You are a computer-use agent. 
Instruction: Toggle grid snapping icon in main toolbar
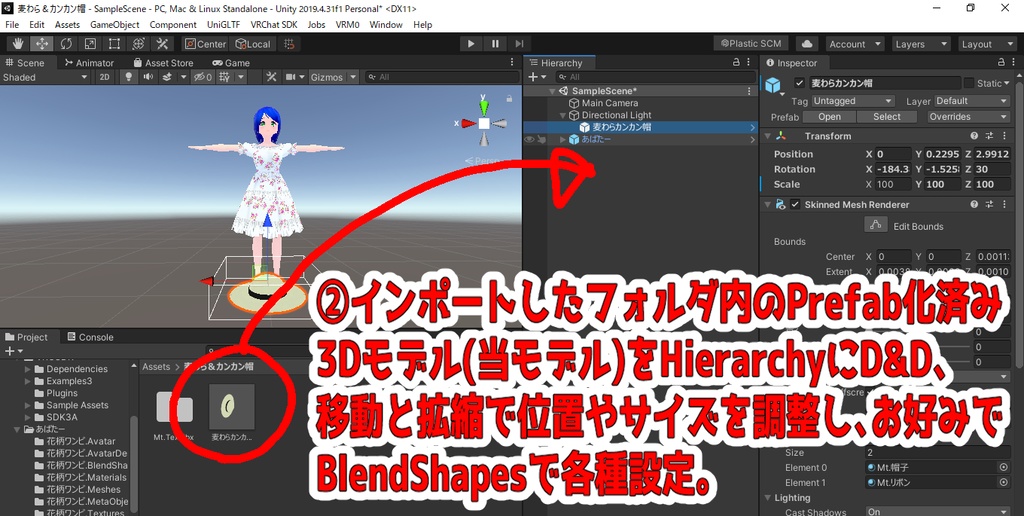coord(289,44)
